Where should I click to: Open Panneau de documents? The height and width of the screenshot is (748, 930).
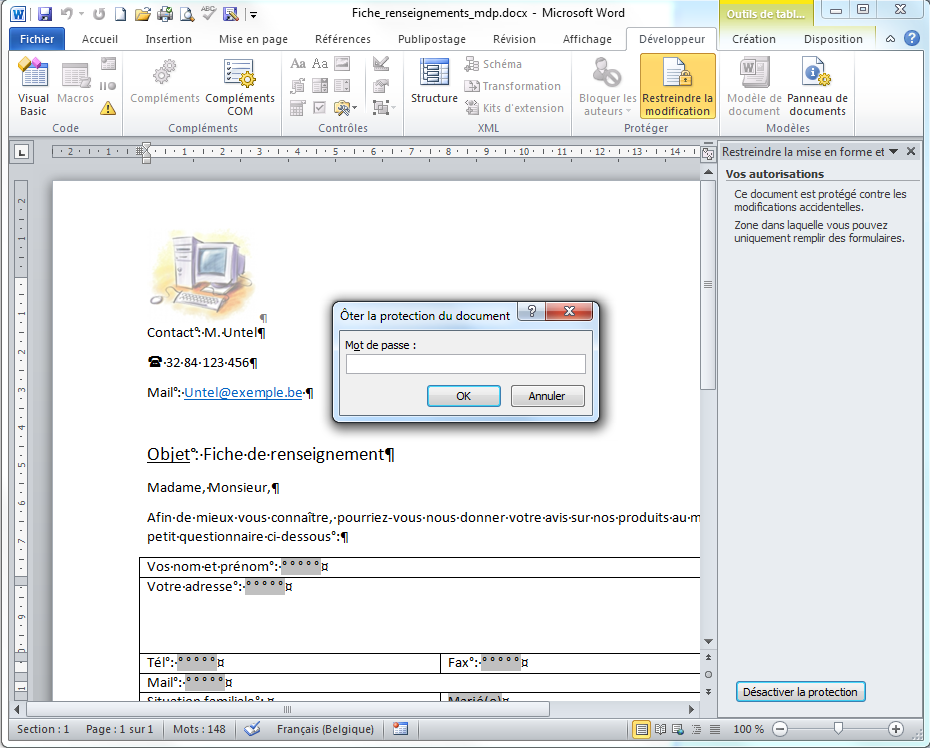[x=817, y=87]
